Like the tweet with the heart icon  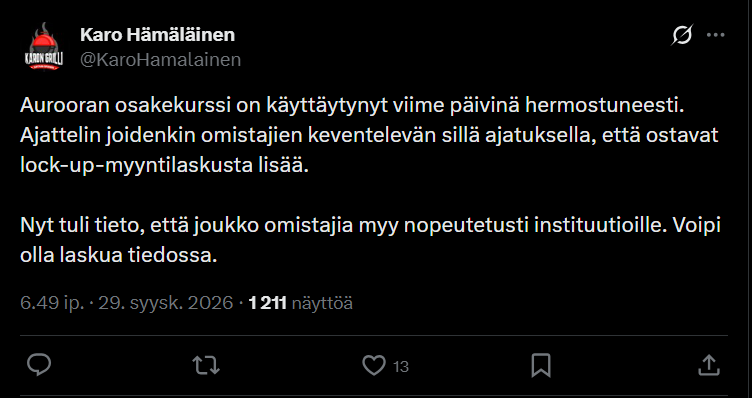coord(374,365)
